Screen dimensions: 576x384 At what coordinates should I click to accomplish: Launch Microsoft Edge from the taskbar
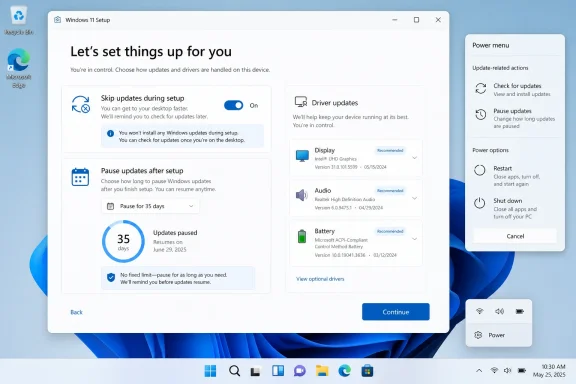tap(345, 371)
